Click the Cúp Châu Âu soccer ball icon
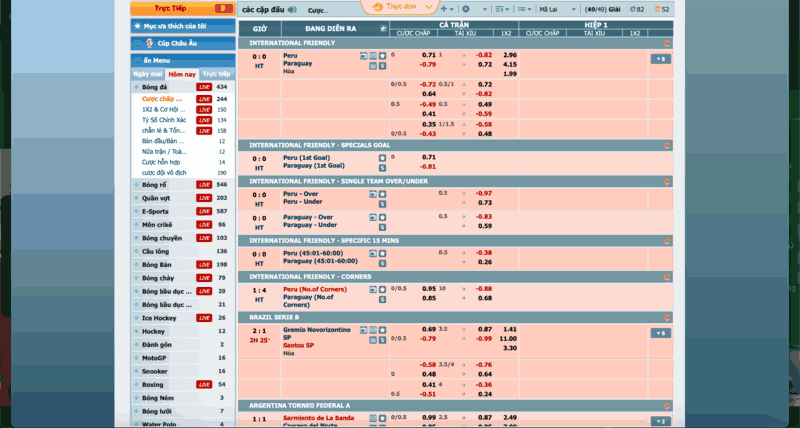Viewport: 800px width, 428px height. (149, 44)
